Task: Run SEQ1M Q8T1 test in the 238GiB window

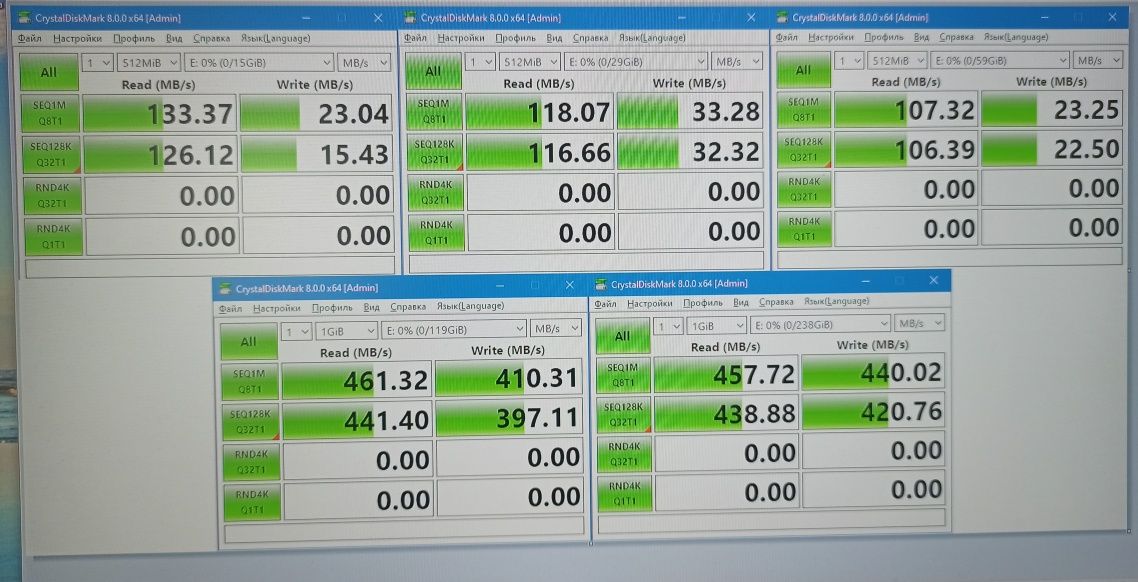Action: point(623,375)
